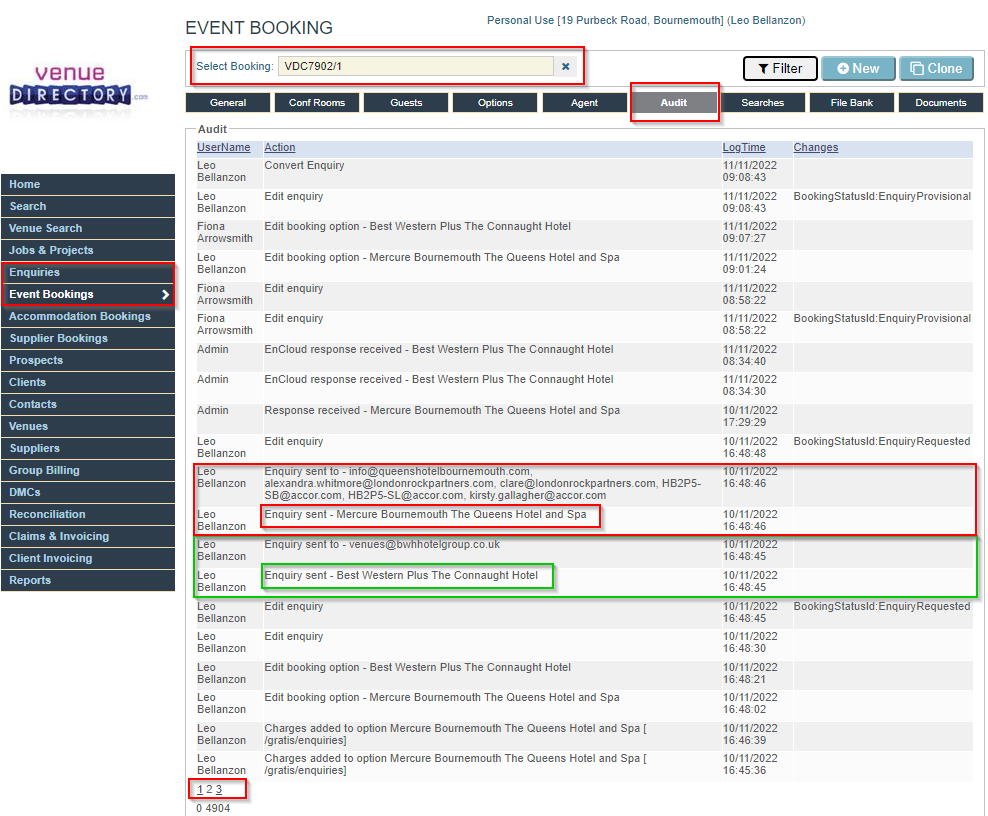This screenshot has height=816, width=988.
Task: Clone the current booking
Action: pyautogui.click(x=936, y=69)
